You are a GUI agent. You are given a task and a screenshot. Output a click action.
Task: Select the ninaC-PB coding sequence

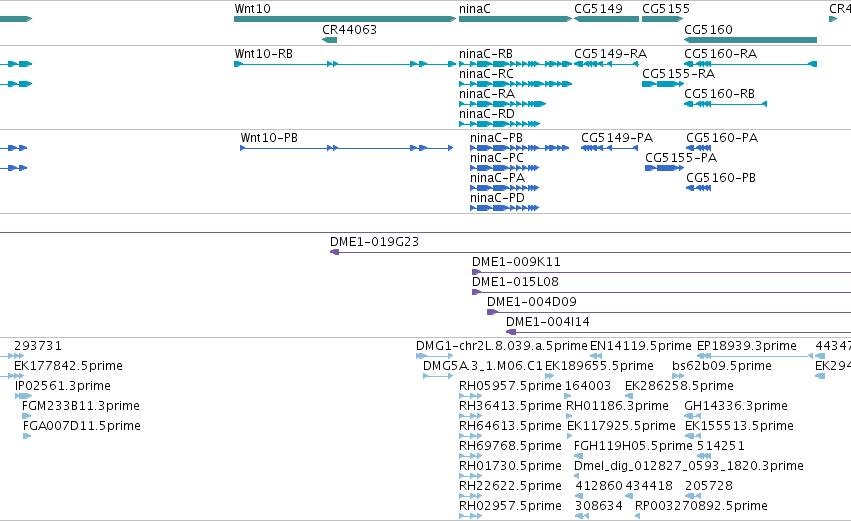coord(519,148)
